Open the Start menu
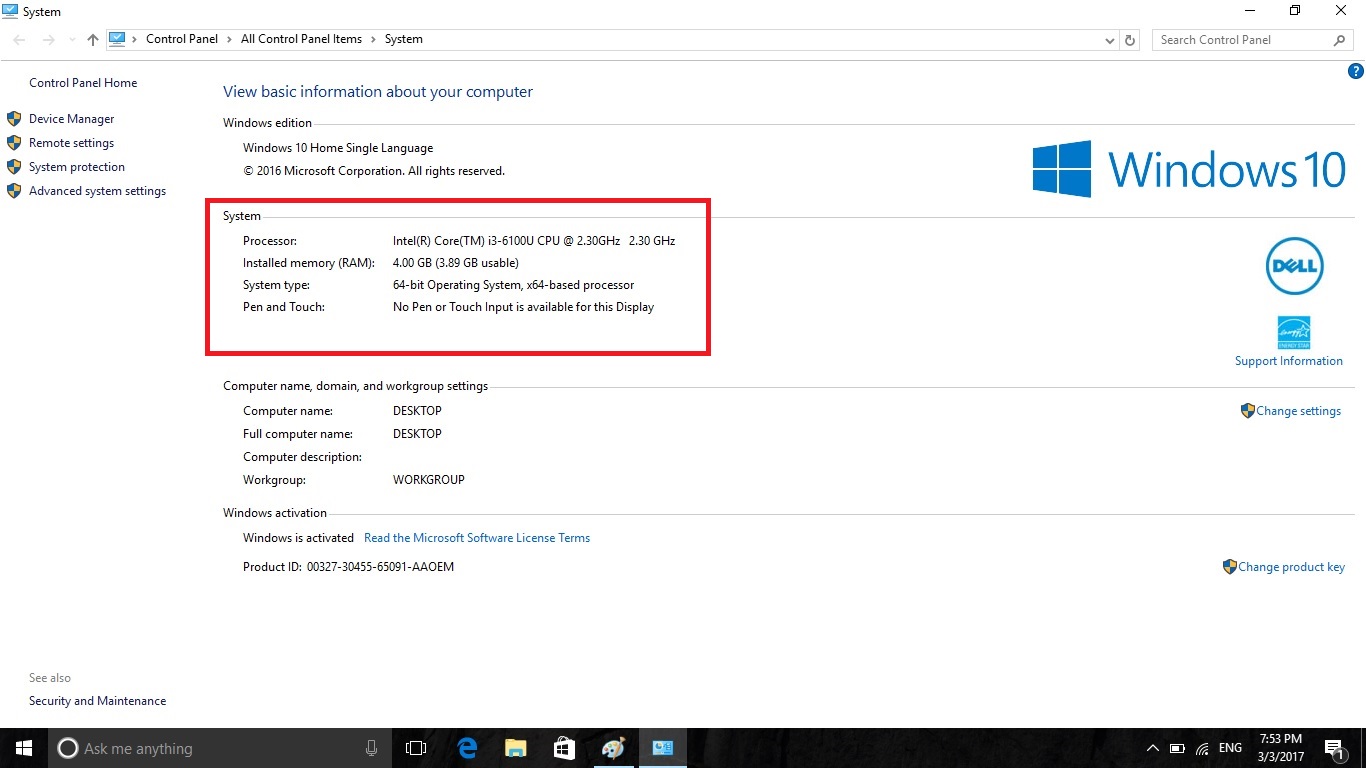Screen dimensions: 1366x768 (x=24, y=747)
